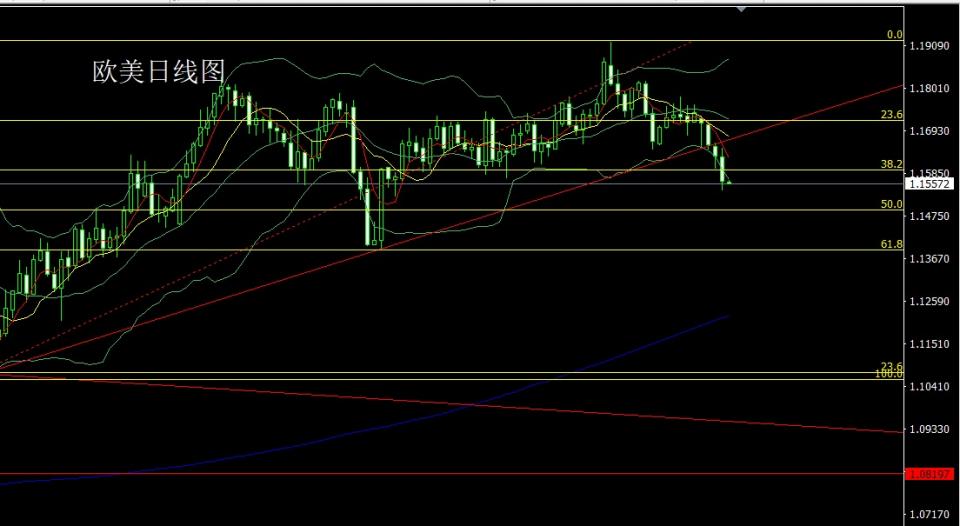Screen dimensions: 960x526
Task: Click the current price tag 1.15572
Action: coord(930,184)
